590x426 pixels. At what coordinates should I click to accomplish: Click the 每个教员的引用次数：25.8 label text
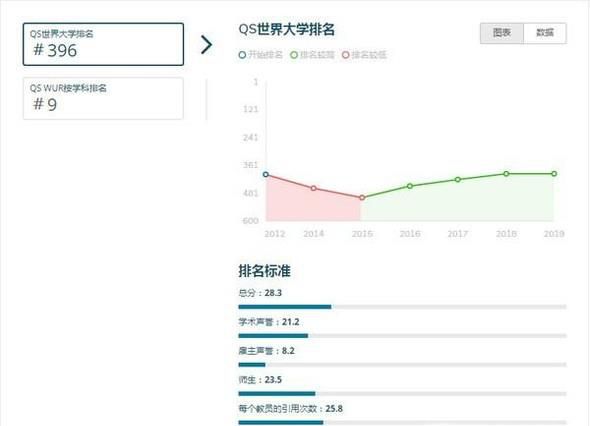pos(290,408)
